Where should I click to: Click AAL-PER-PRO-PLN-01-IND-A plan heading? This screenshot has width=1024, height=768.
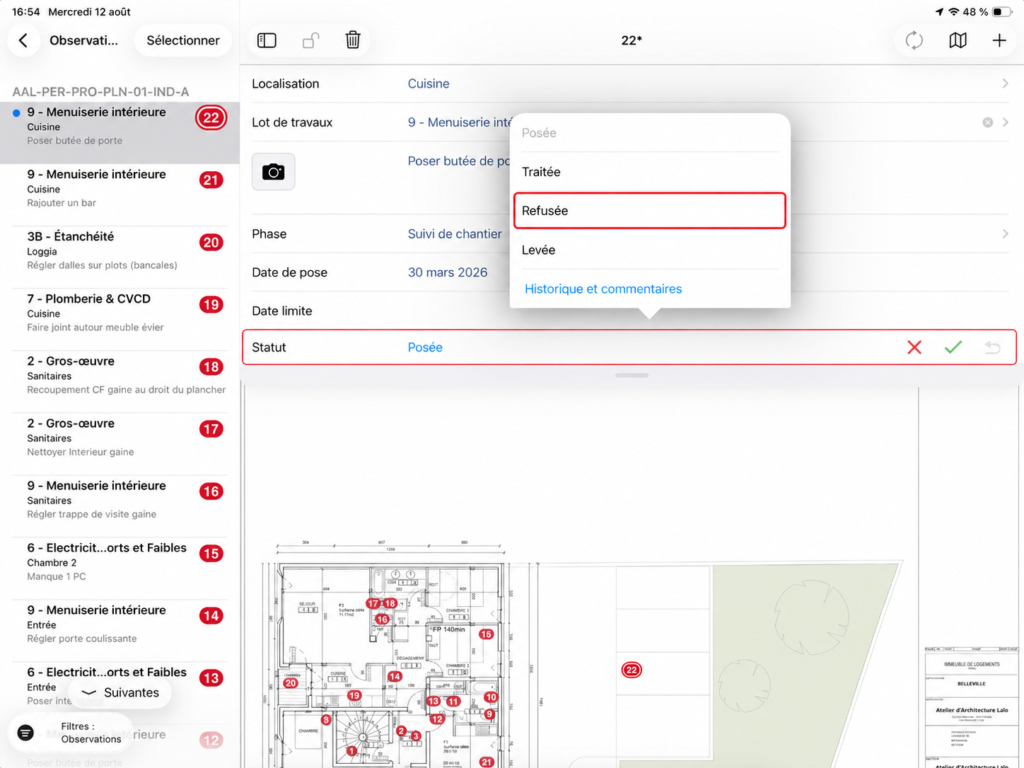coord(101,91)
